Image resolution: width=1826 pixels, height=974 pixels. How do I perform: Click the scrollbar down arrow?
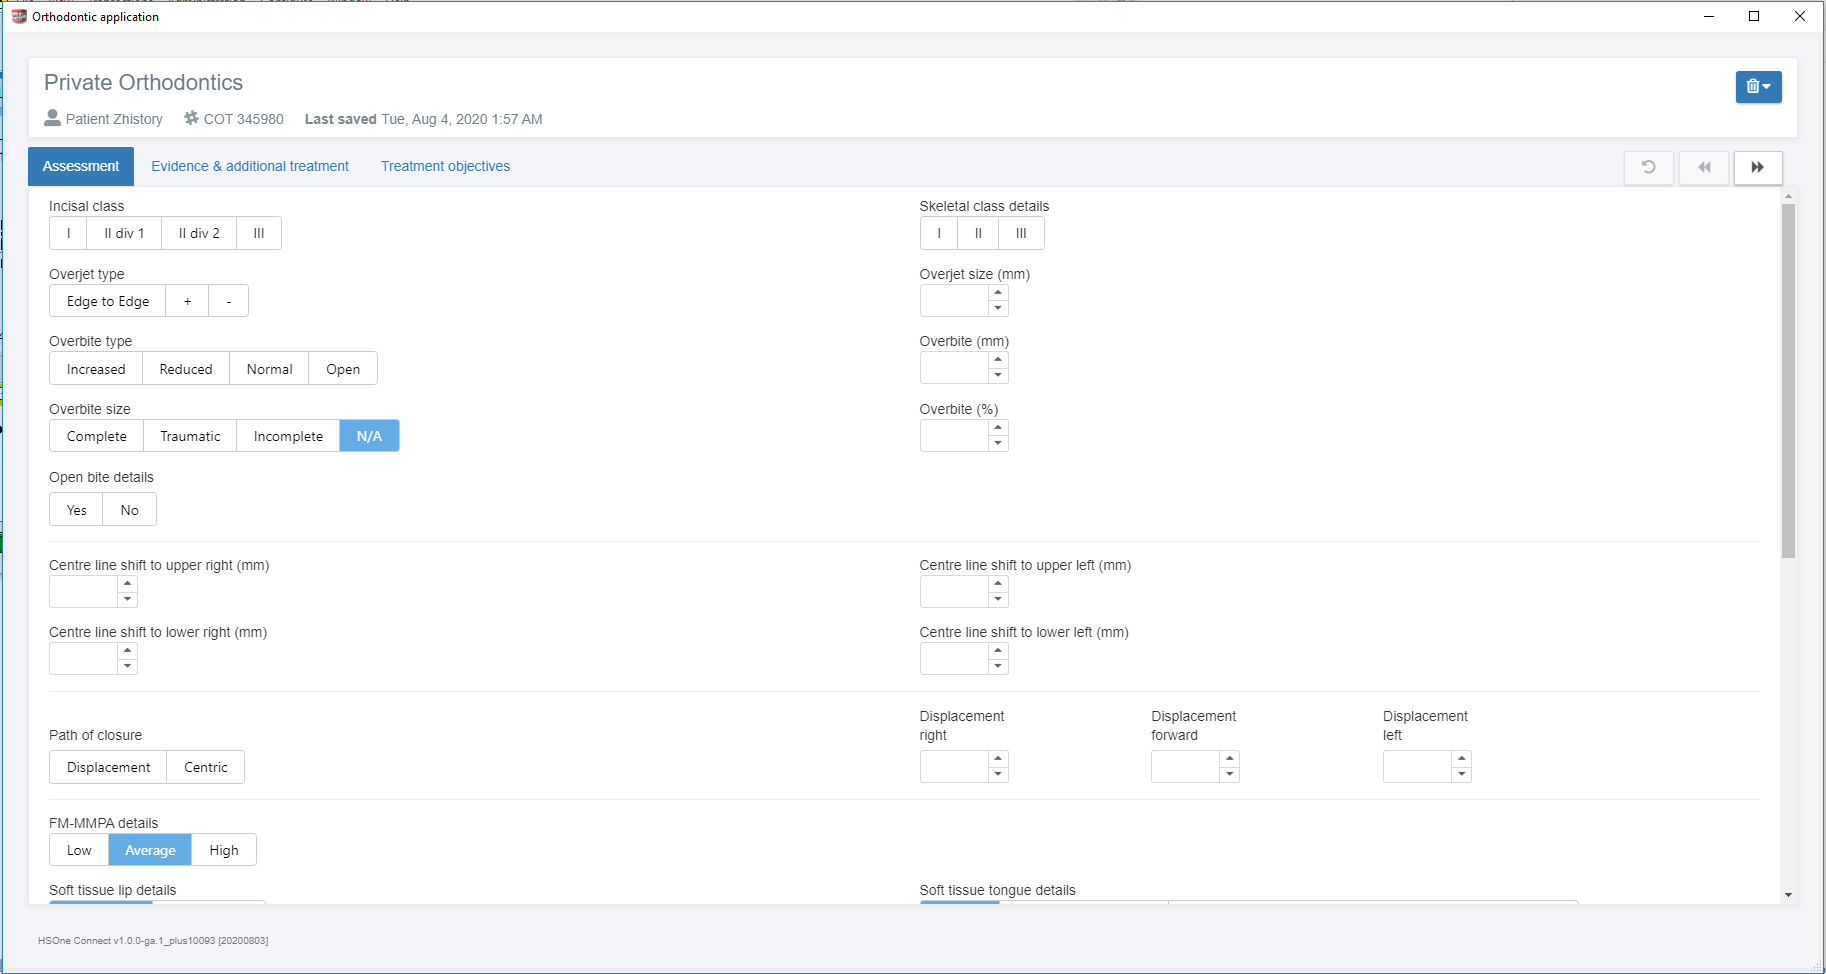[1788, 895]
